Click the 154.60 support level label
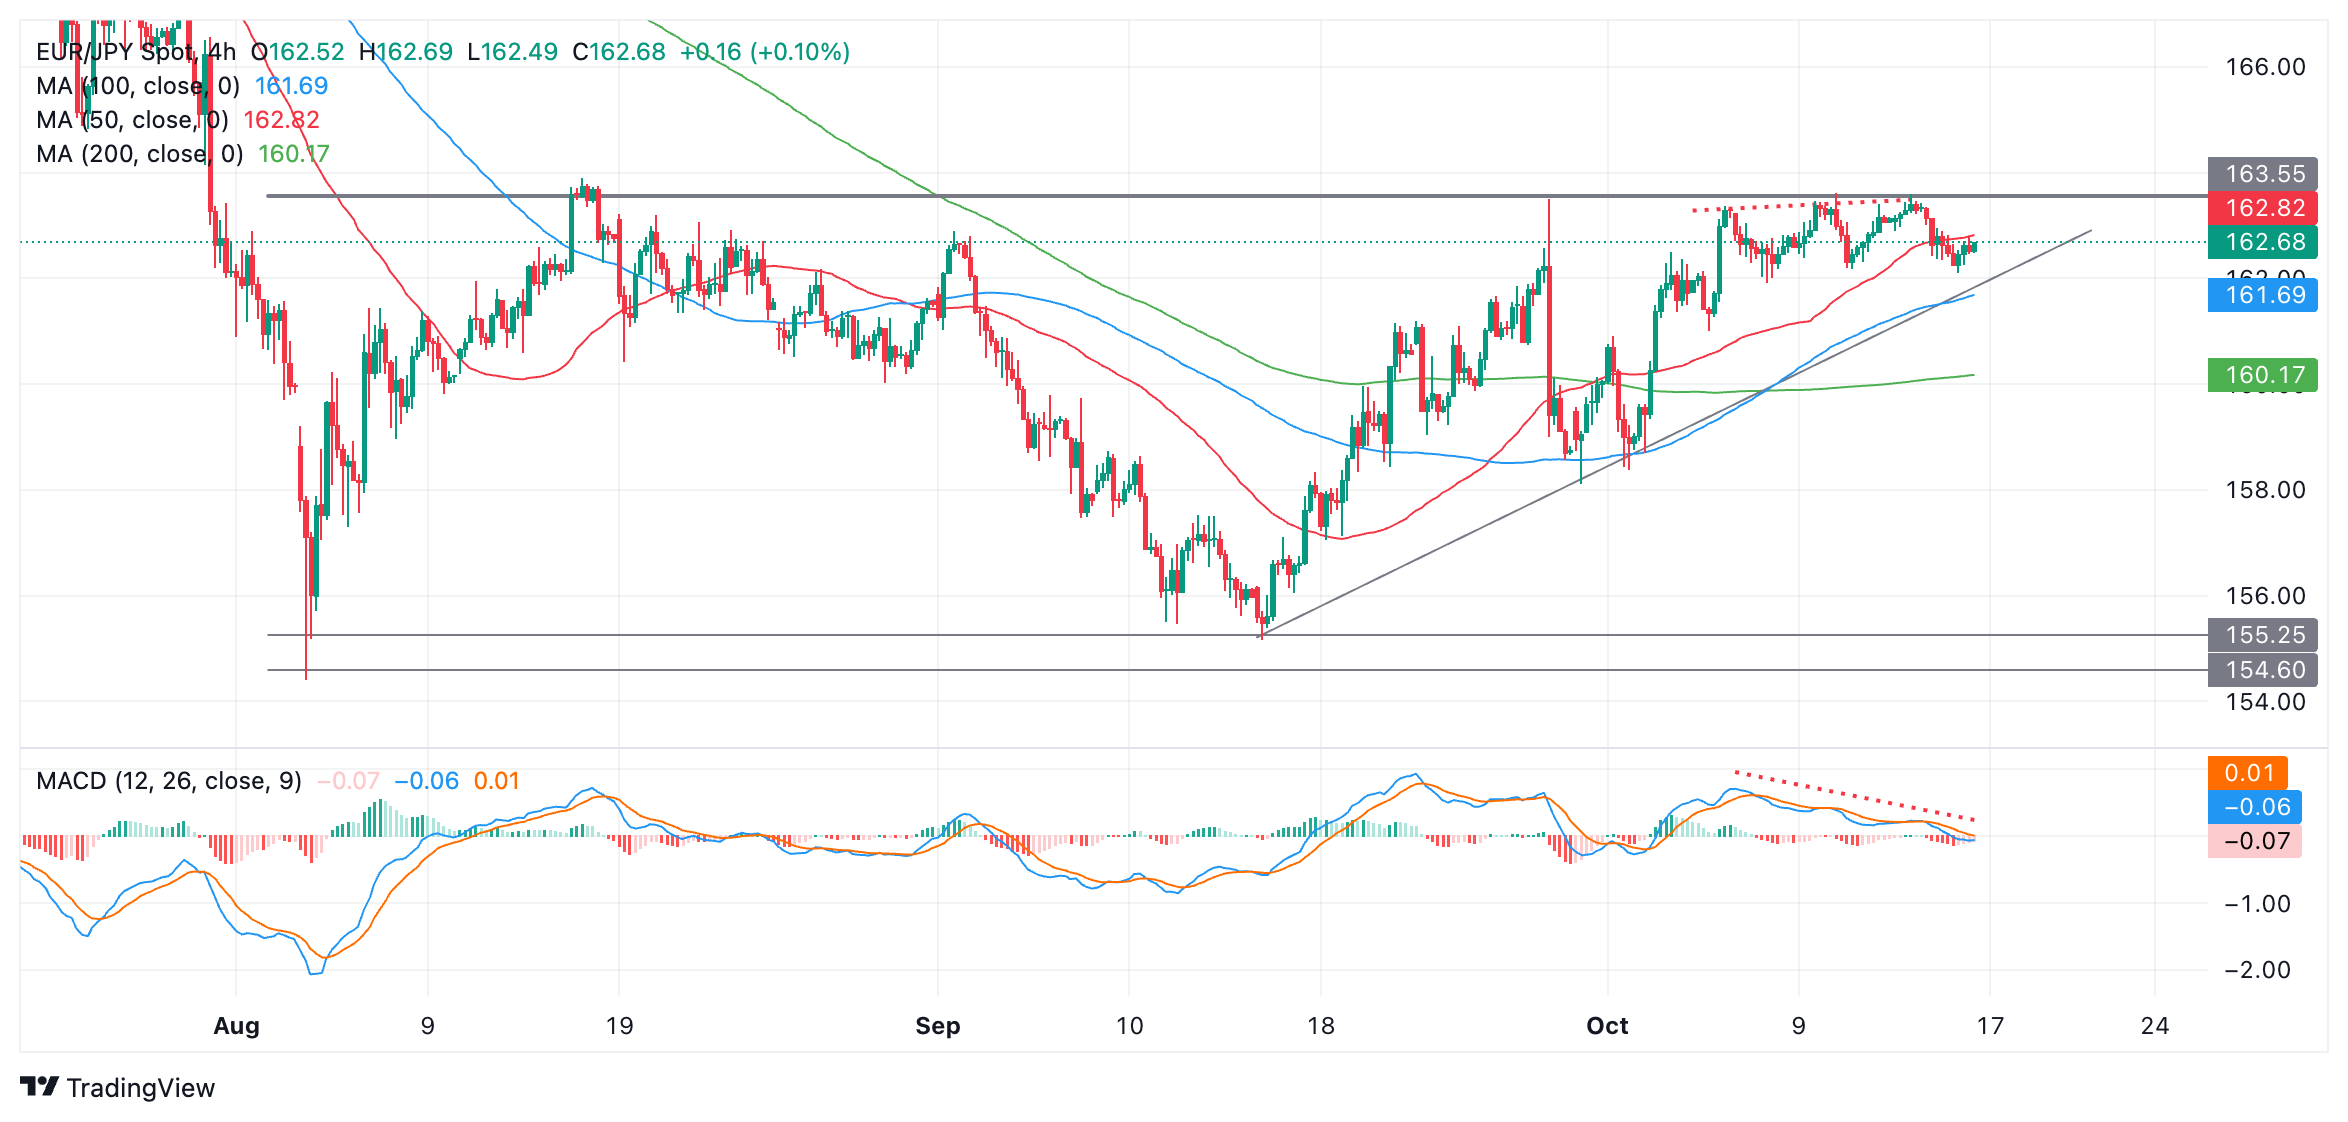 point(2263,670)
